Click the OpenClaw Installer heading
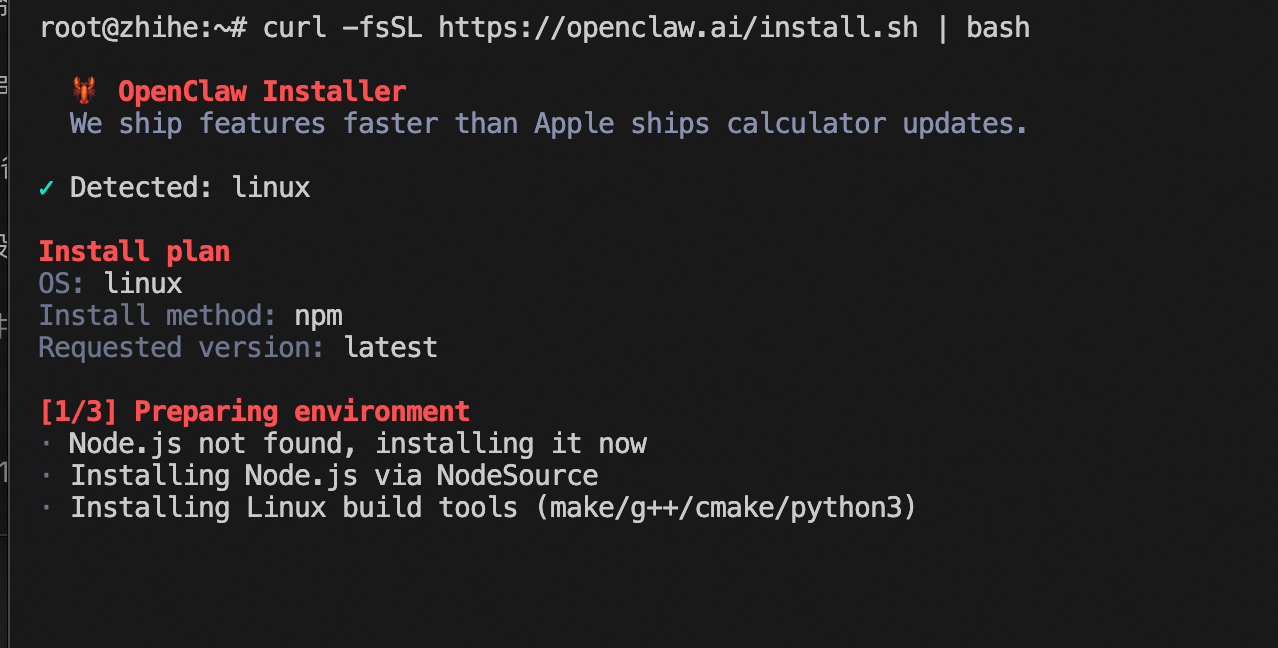 [262, 91]
